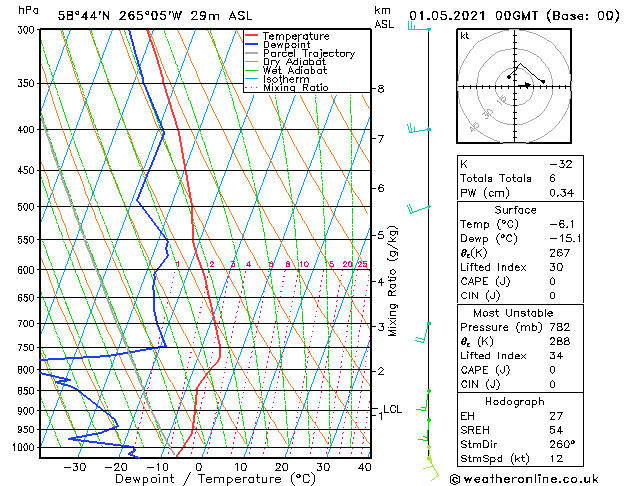
Task: Select the Mixing Ratio legend entry
Action: pos(295,88)
